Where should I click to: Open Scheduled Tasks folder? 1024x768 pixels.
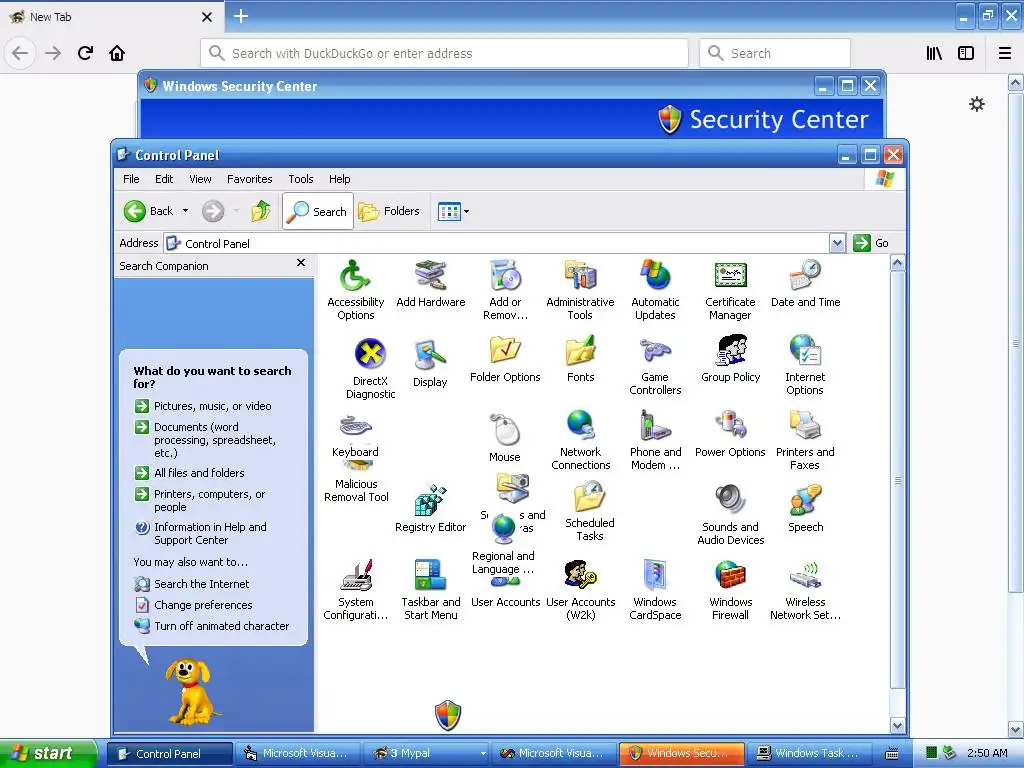[590, 511]
